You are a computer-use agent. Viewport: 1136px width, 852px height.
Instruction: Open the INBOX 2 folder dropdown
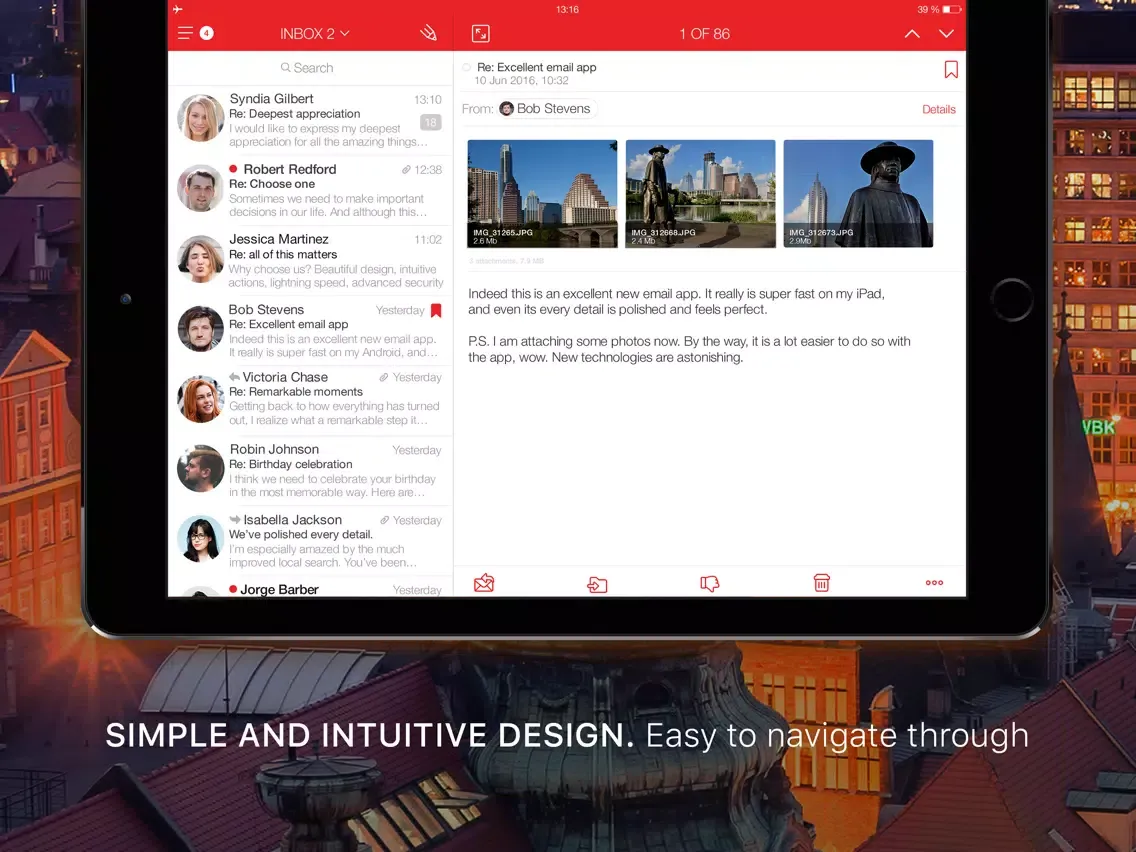point(314,32)
